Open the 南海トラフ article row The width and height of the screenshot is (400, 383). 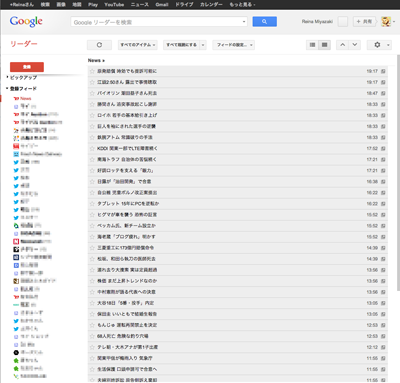pos(237,159)
